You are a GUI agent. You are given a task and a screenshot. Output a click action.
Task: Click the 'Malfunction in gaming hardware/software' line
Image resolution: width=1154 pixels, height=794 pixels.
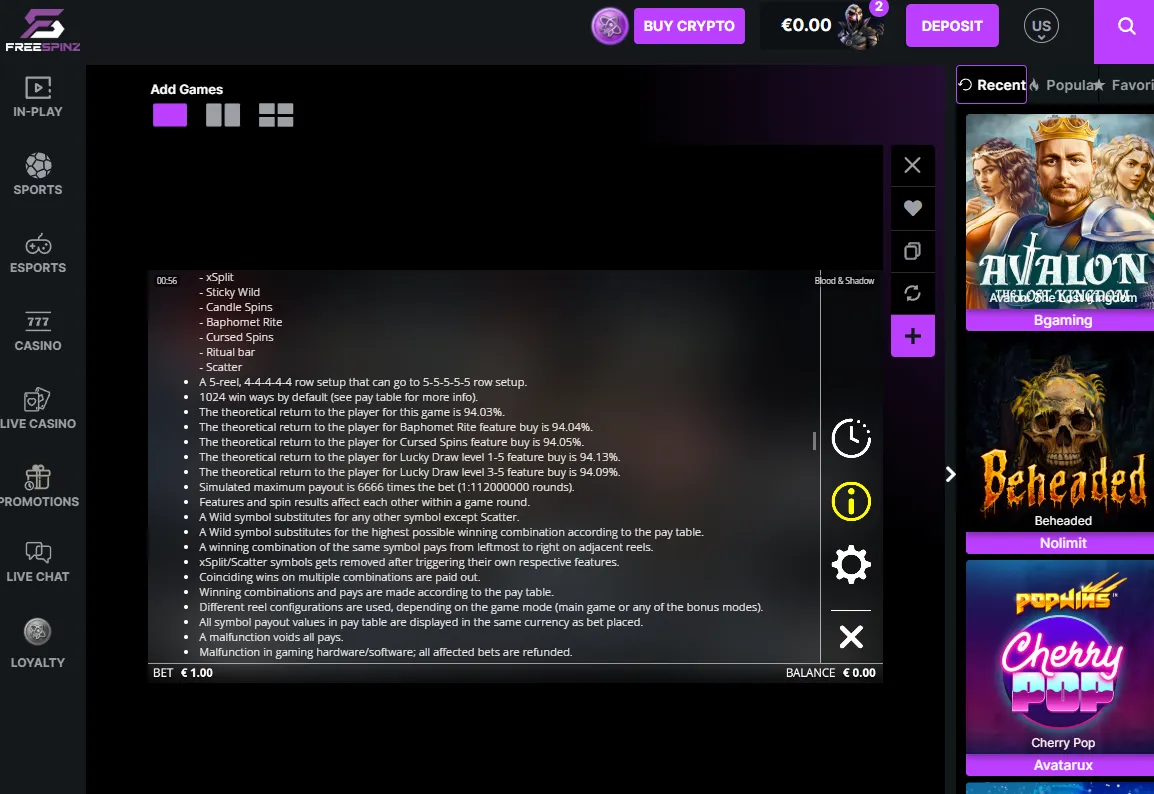point(386,652)
